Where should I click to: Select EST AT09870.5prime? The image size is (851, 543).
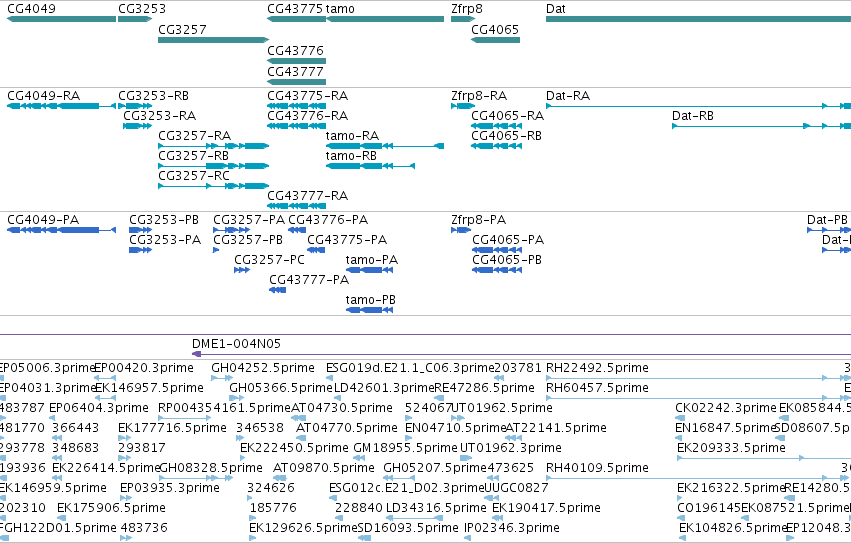(x=280, y=478)
